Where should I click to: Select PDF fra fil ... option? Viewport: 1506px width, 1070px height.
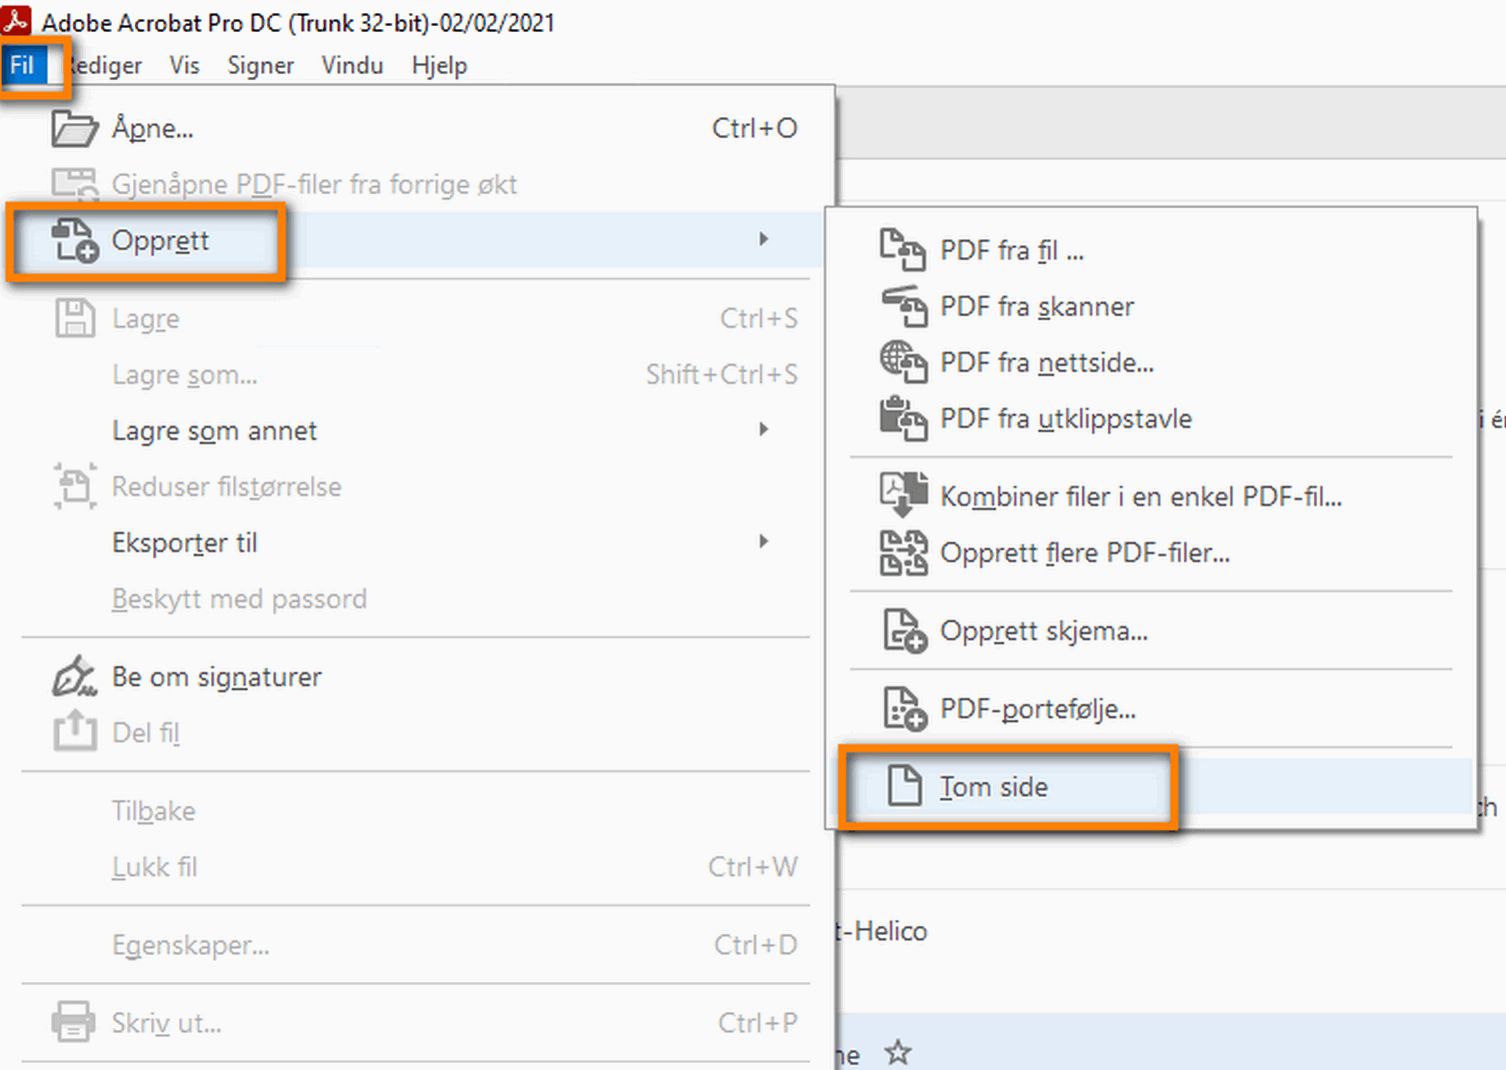(1011, 251)
